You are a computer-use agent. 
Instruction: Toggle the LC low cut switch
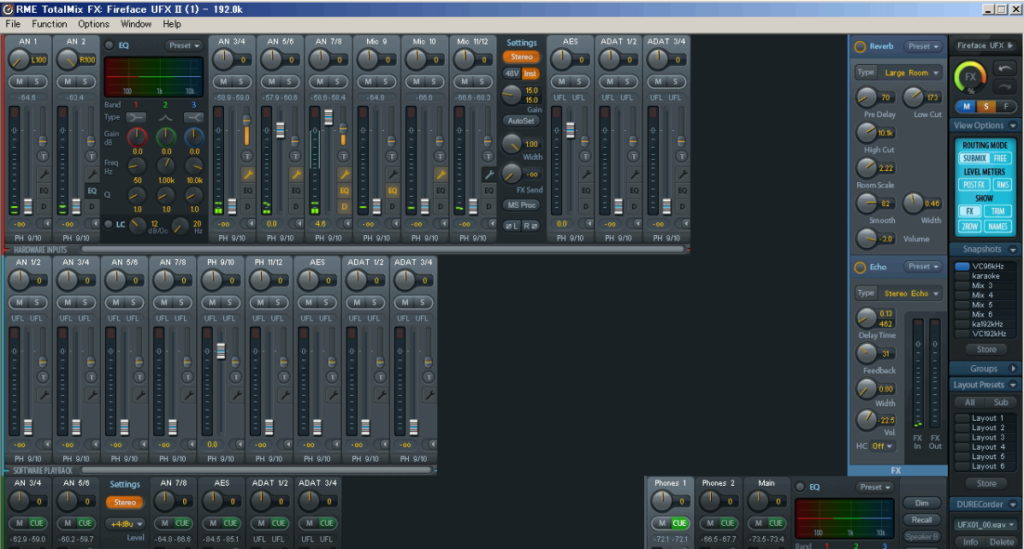click(x=108, y=224)
